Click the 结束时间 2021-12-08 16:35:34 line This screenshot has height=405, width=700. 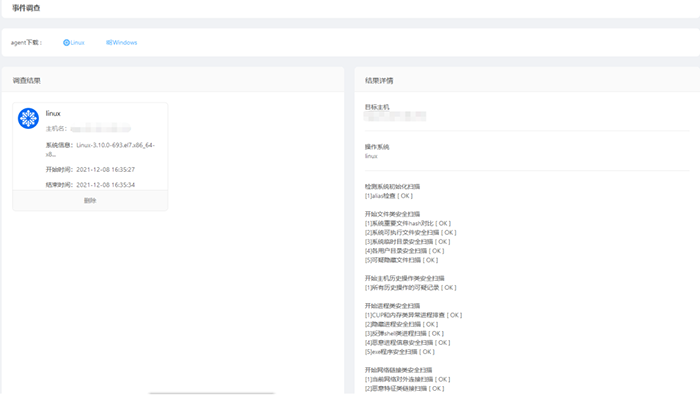pyautogui.click(x=91, y=185)
